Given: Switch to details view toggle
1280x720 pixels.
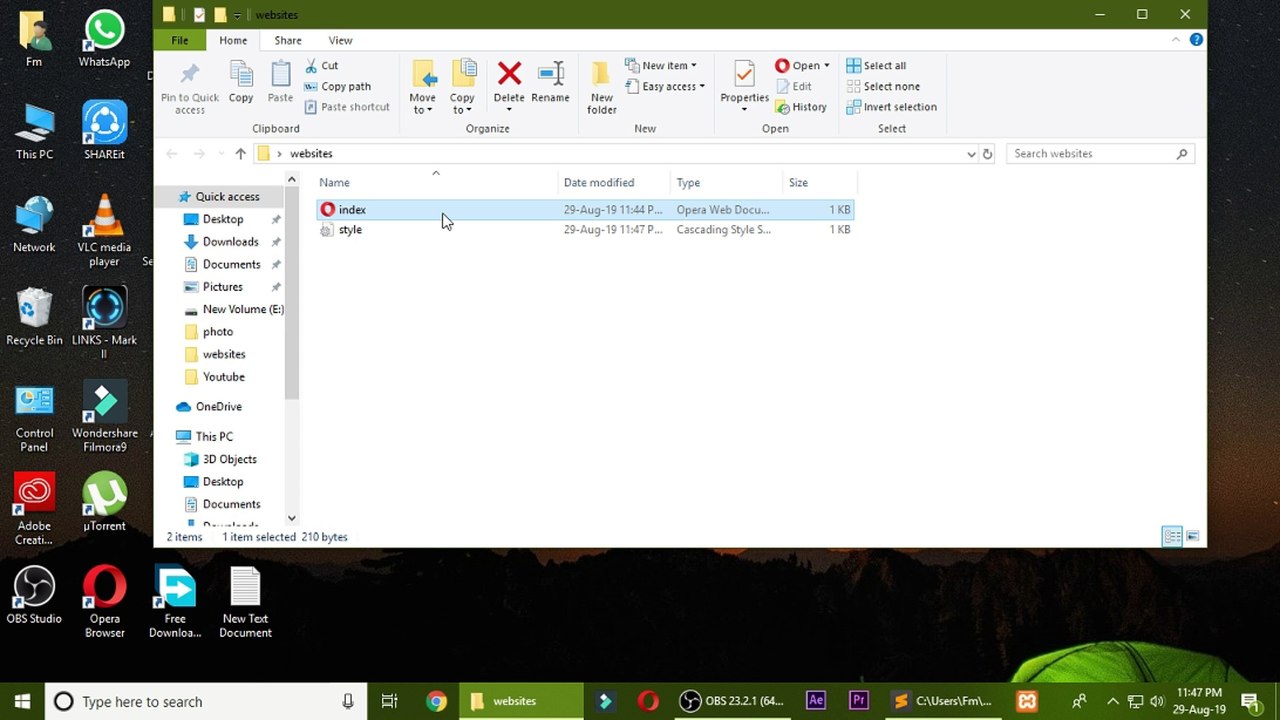Looking at the screenshot, I should click(x=1172, y=537).
